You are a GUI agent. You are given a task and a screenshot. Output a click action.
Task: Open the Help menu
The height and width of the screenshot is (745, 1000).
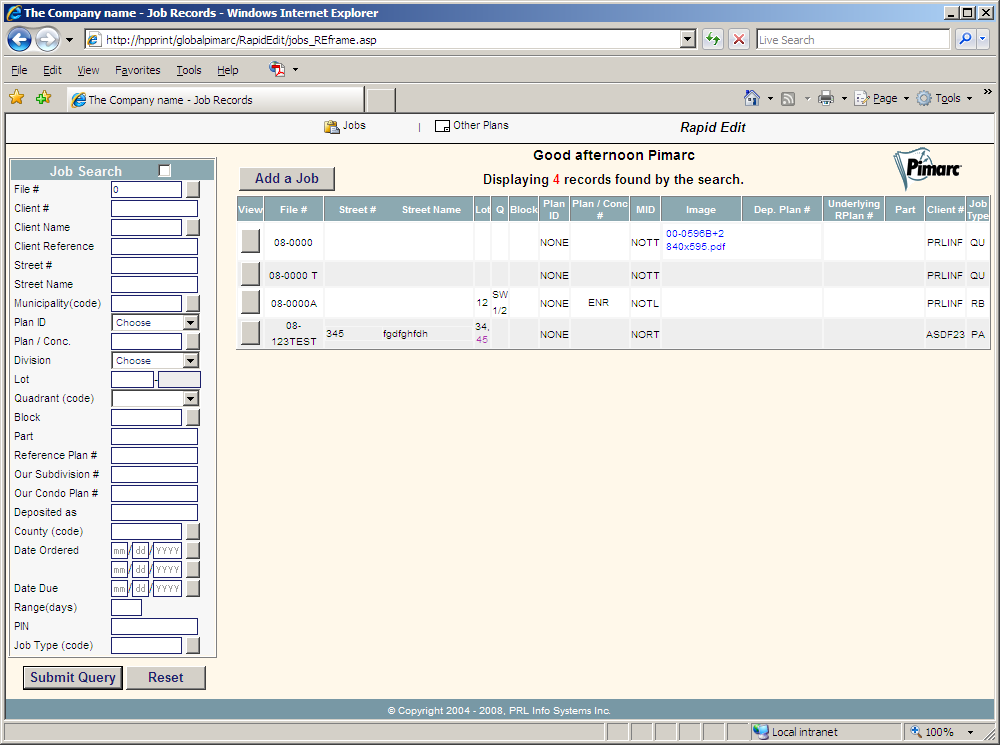coord(228,70)
